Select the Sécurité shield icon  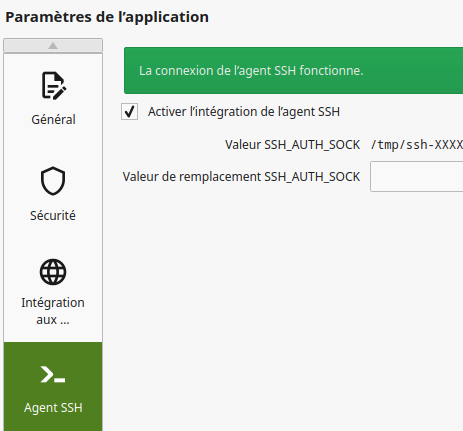pyautogui.click(x=53, y=181)
